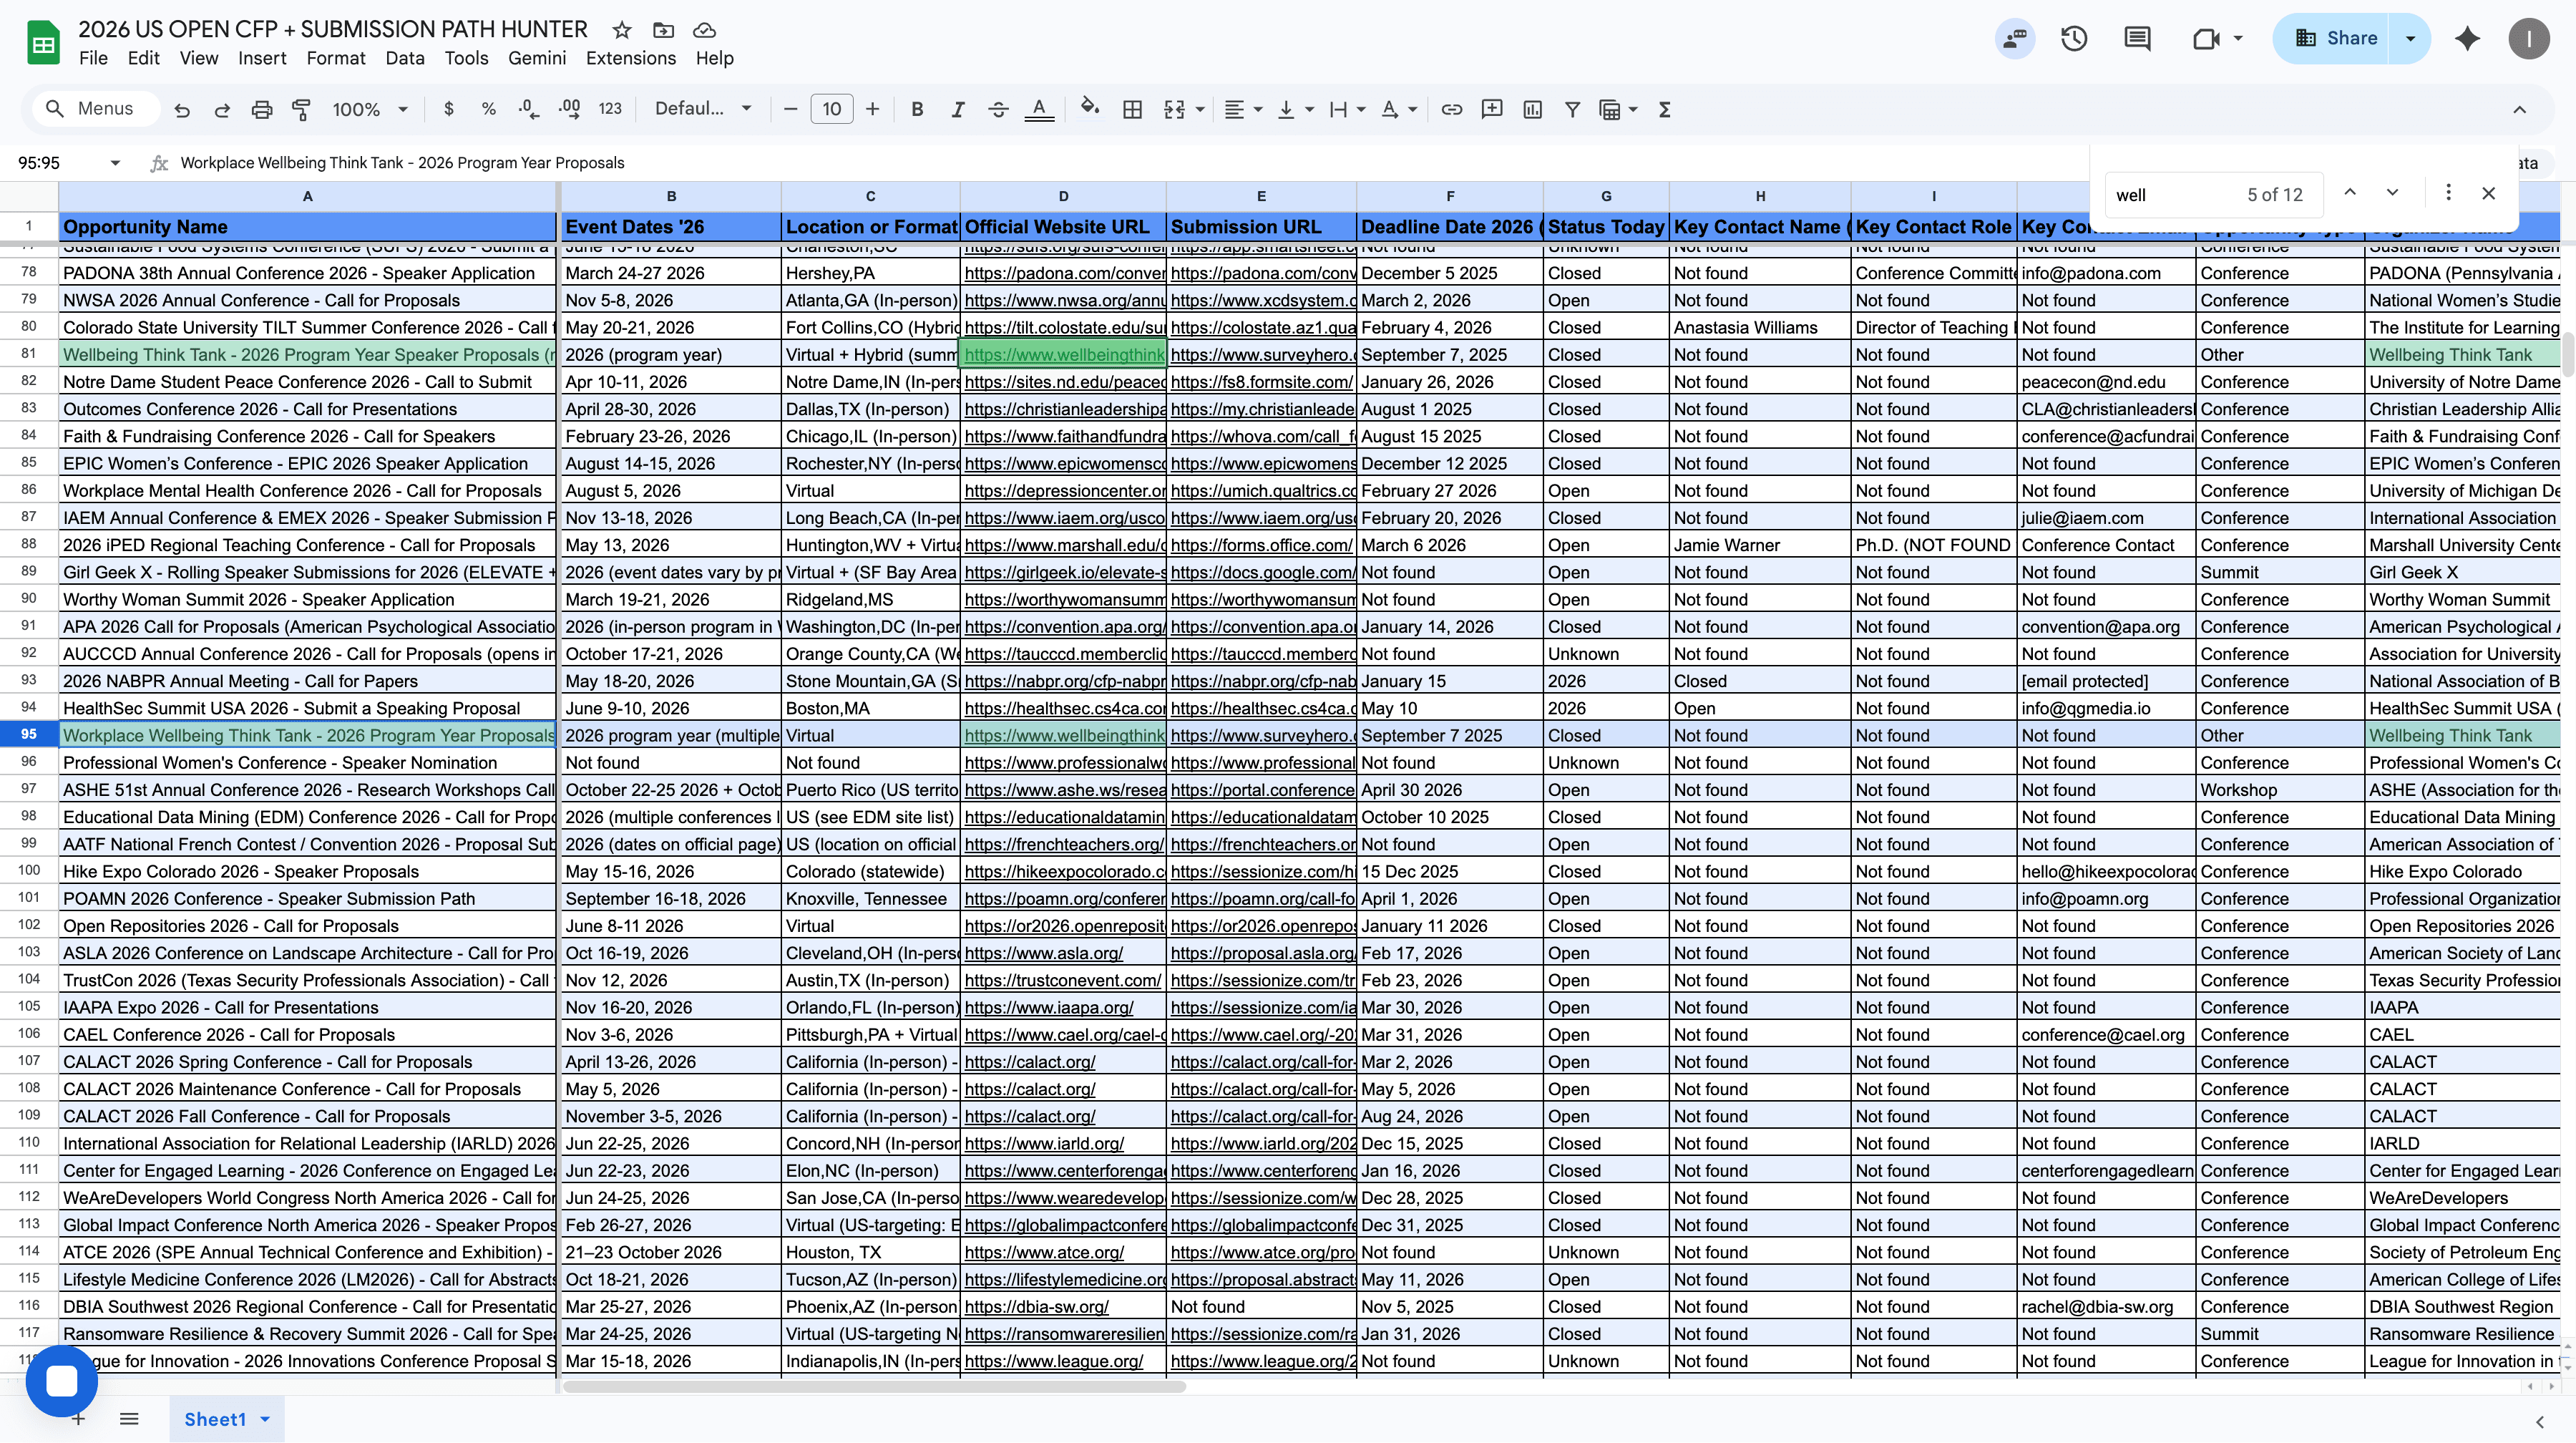Open the fill color picker

coord(1090,108)
